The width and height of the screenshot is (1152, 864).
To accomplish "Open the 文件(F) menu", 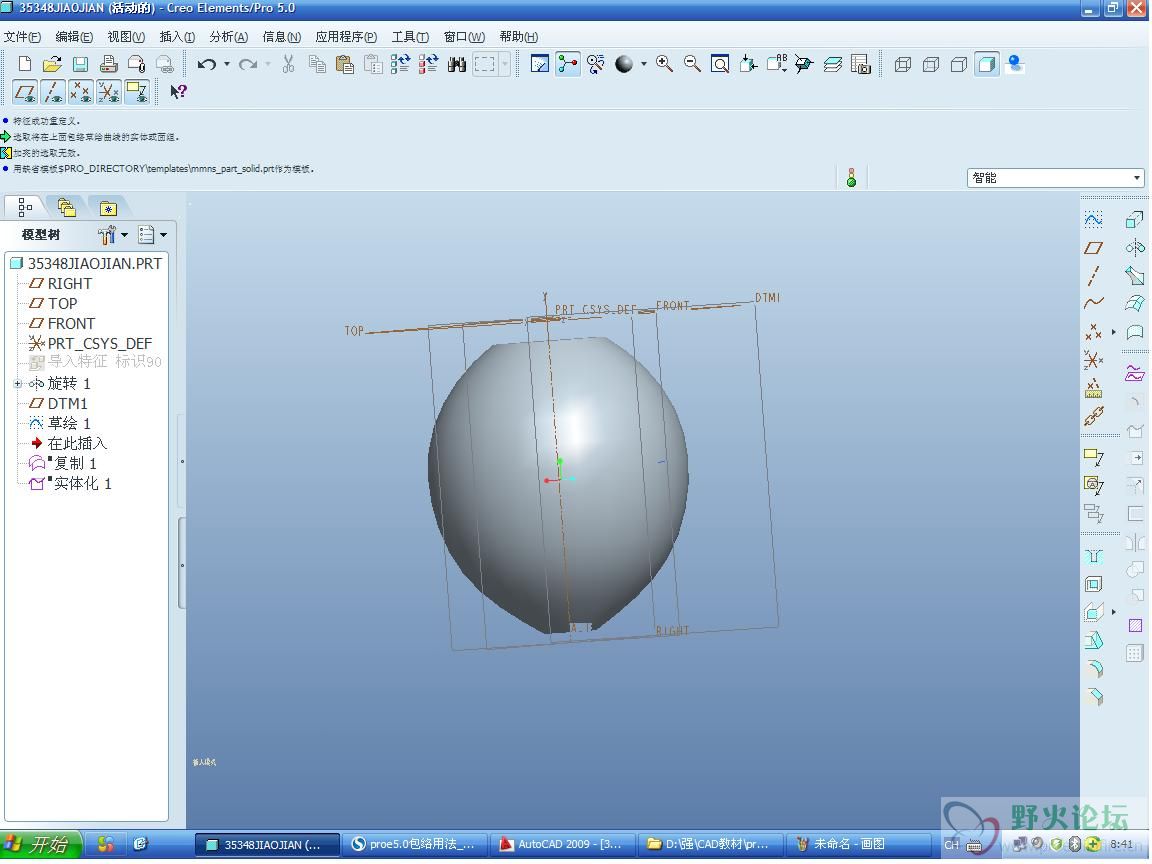I will pos(22,37).
